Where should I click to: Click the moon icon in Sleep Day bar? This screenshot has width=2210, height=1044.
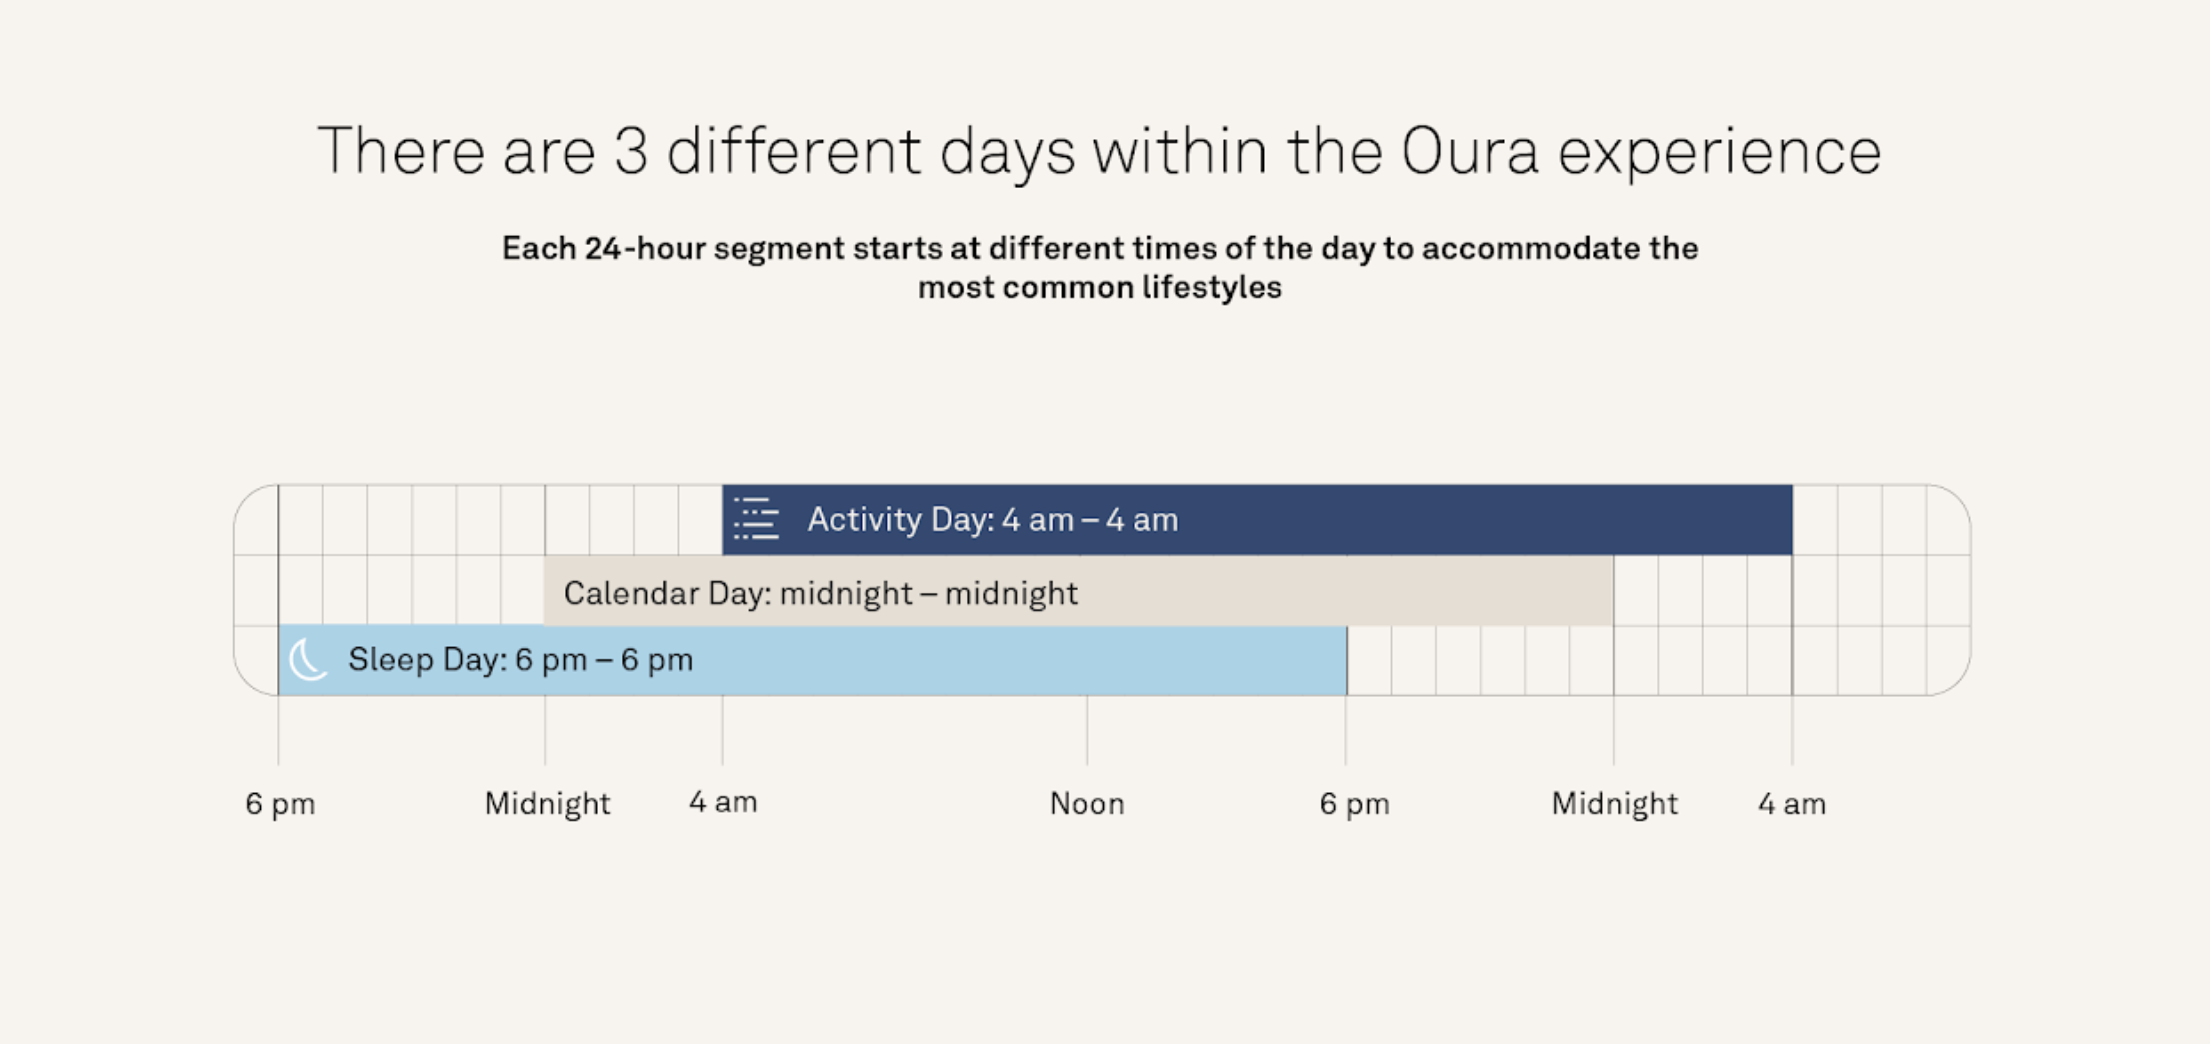308,660
